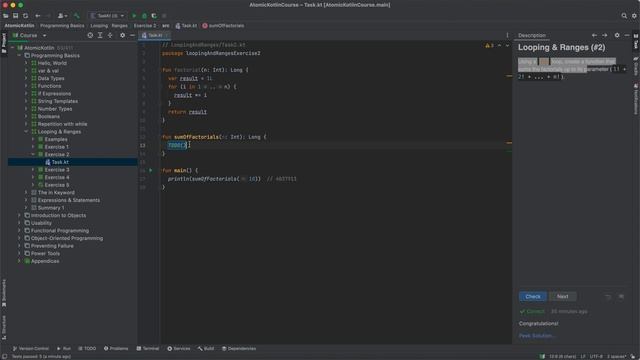Open the Problems tool window
Image resolution: width=640 pixels, height=360 pixels.
116,349
